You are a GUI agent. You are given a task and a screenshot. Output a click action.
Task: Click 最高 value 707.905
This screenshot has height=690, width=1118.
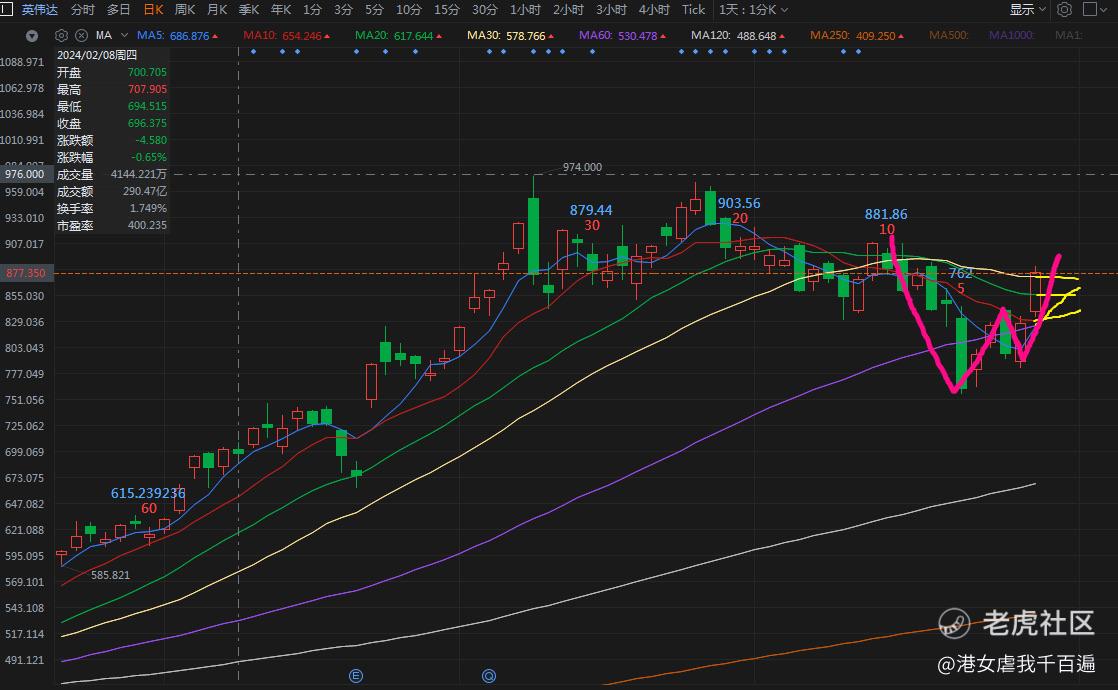[x=147, y=89]
